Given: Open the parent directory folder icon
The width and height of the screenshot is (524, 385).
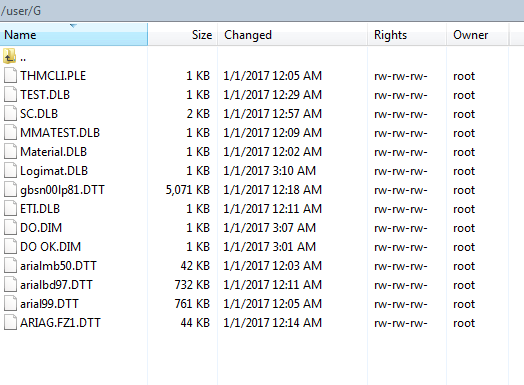Looking at the screenshot, I should [x=10, y=56].
